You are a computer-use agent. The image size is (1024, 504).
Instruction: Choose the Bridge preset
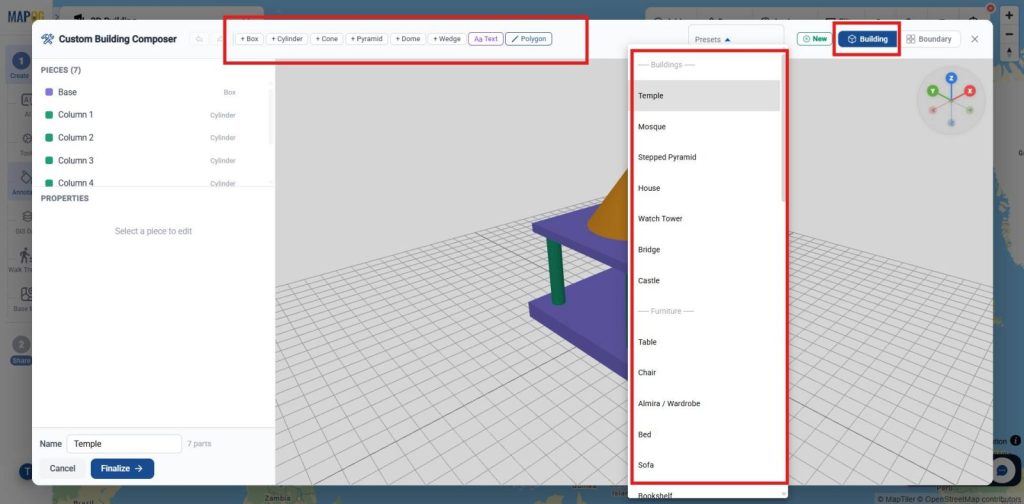coord(705,250)
